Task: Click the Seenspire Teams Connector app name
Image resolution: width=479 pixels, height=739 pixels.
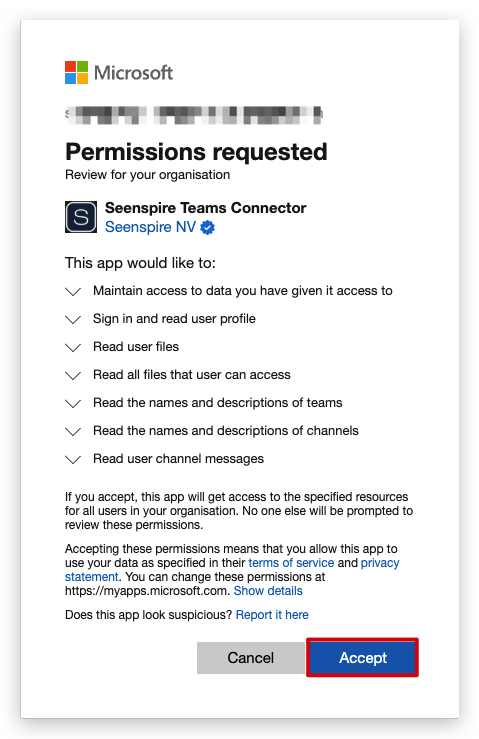Action: click(x=206, y=208)
